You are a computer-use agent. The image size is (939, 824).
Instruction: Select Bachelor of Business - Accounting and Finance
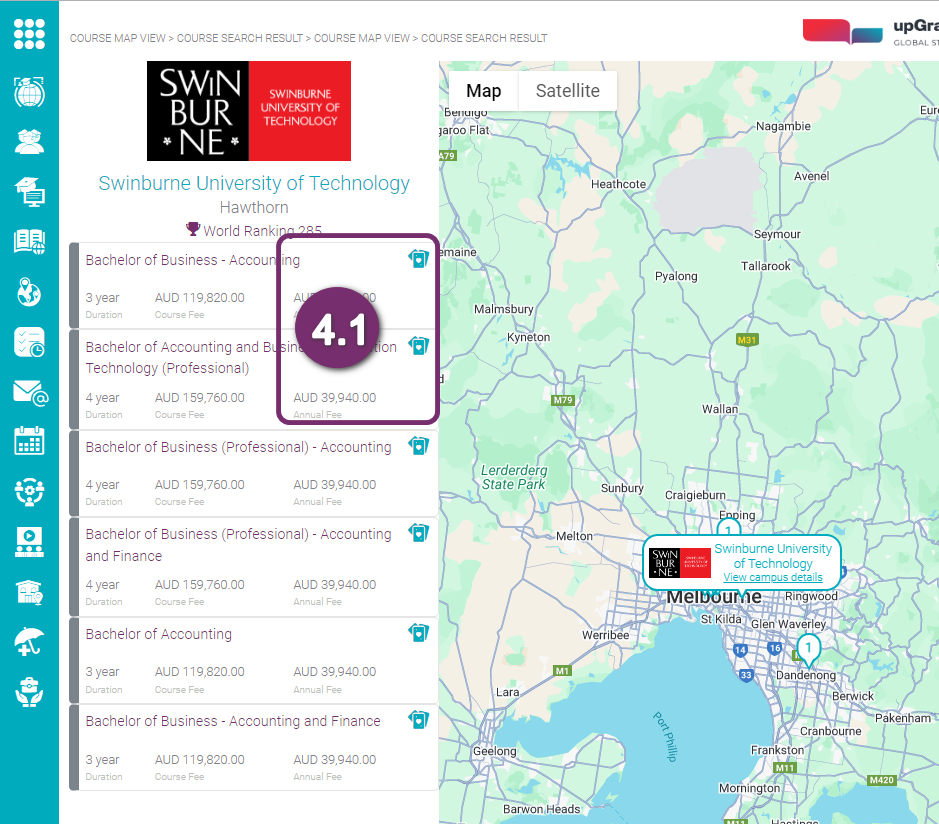click(x=233, y=721)
